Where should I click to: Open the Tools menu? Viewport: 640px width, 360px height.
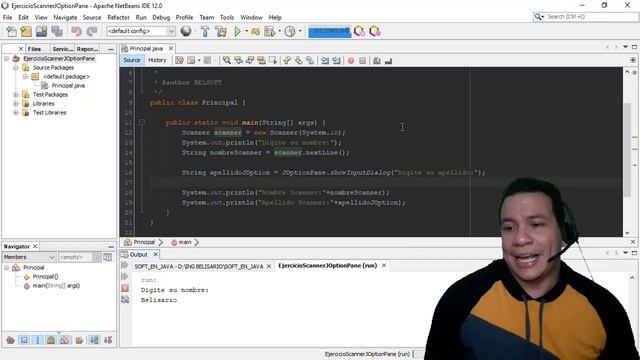point(227,18)
